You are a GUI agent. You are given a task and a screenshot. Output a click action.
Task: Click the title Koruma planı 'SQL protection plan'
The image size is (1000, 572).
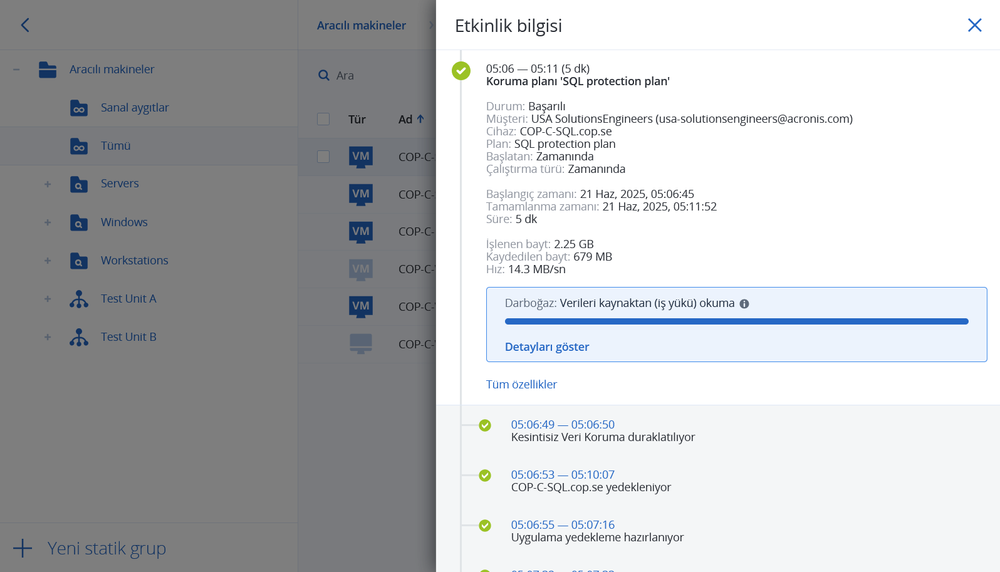578,81
